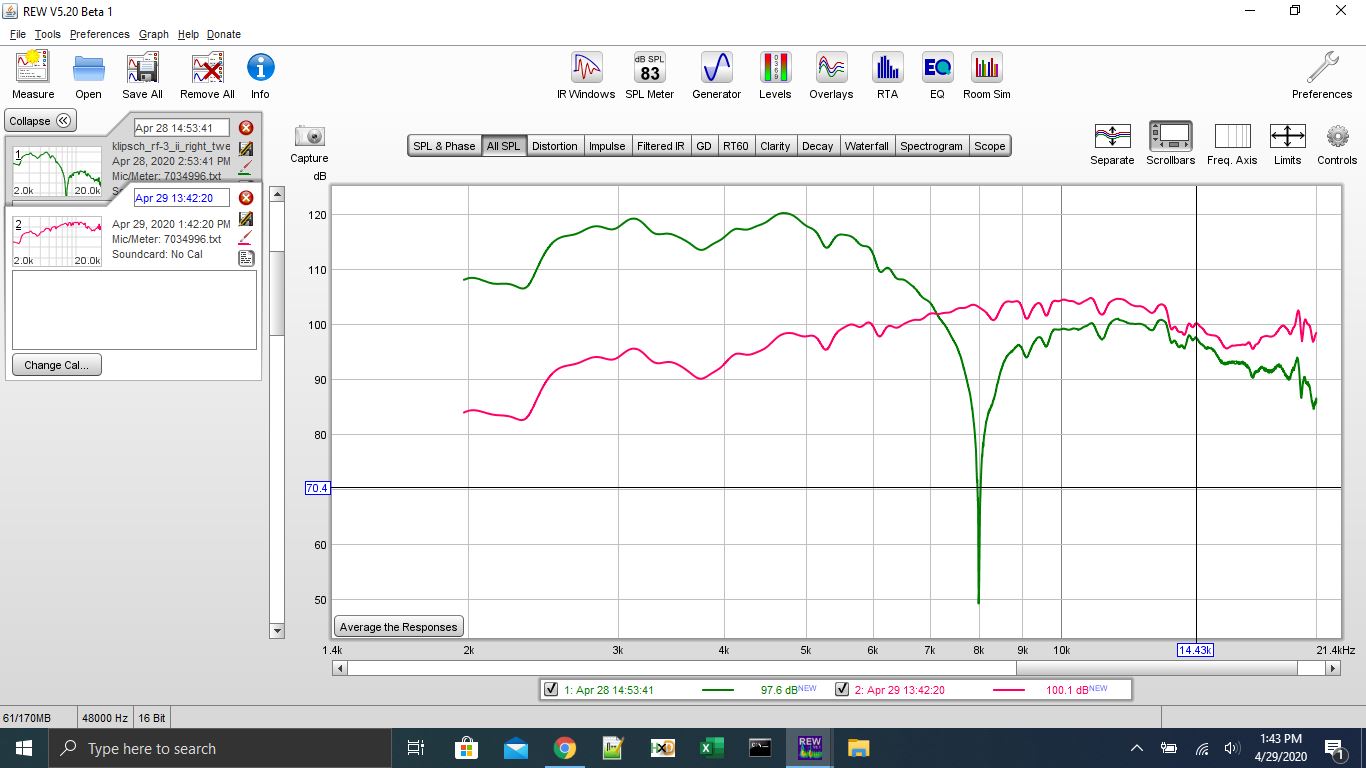Edit the Apr 28 14:53:41 name field
The image size is (1366, 768).
click(x=181, y=128)
